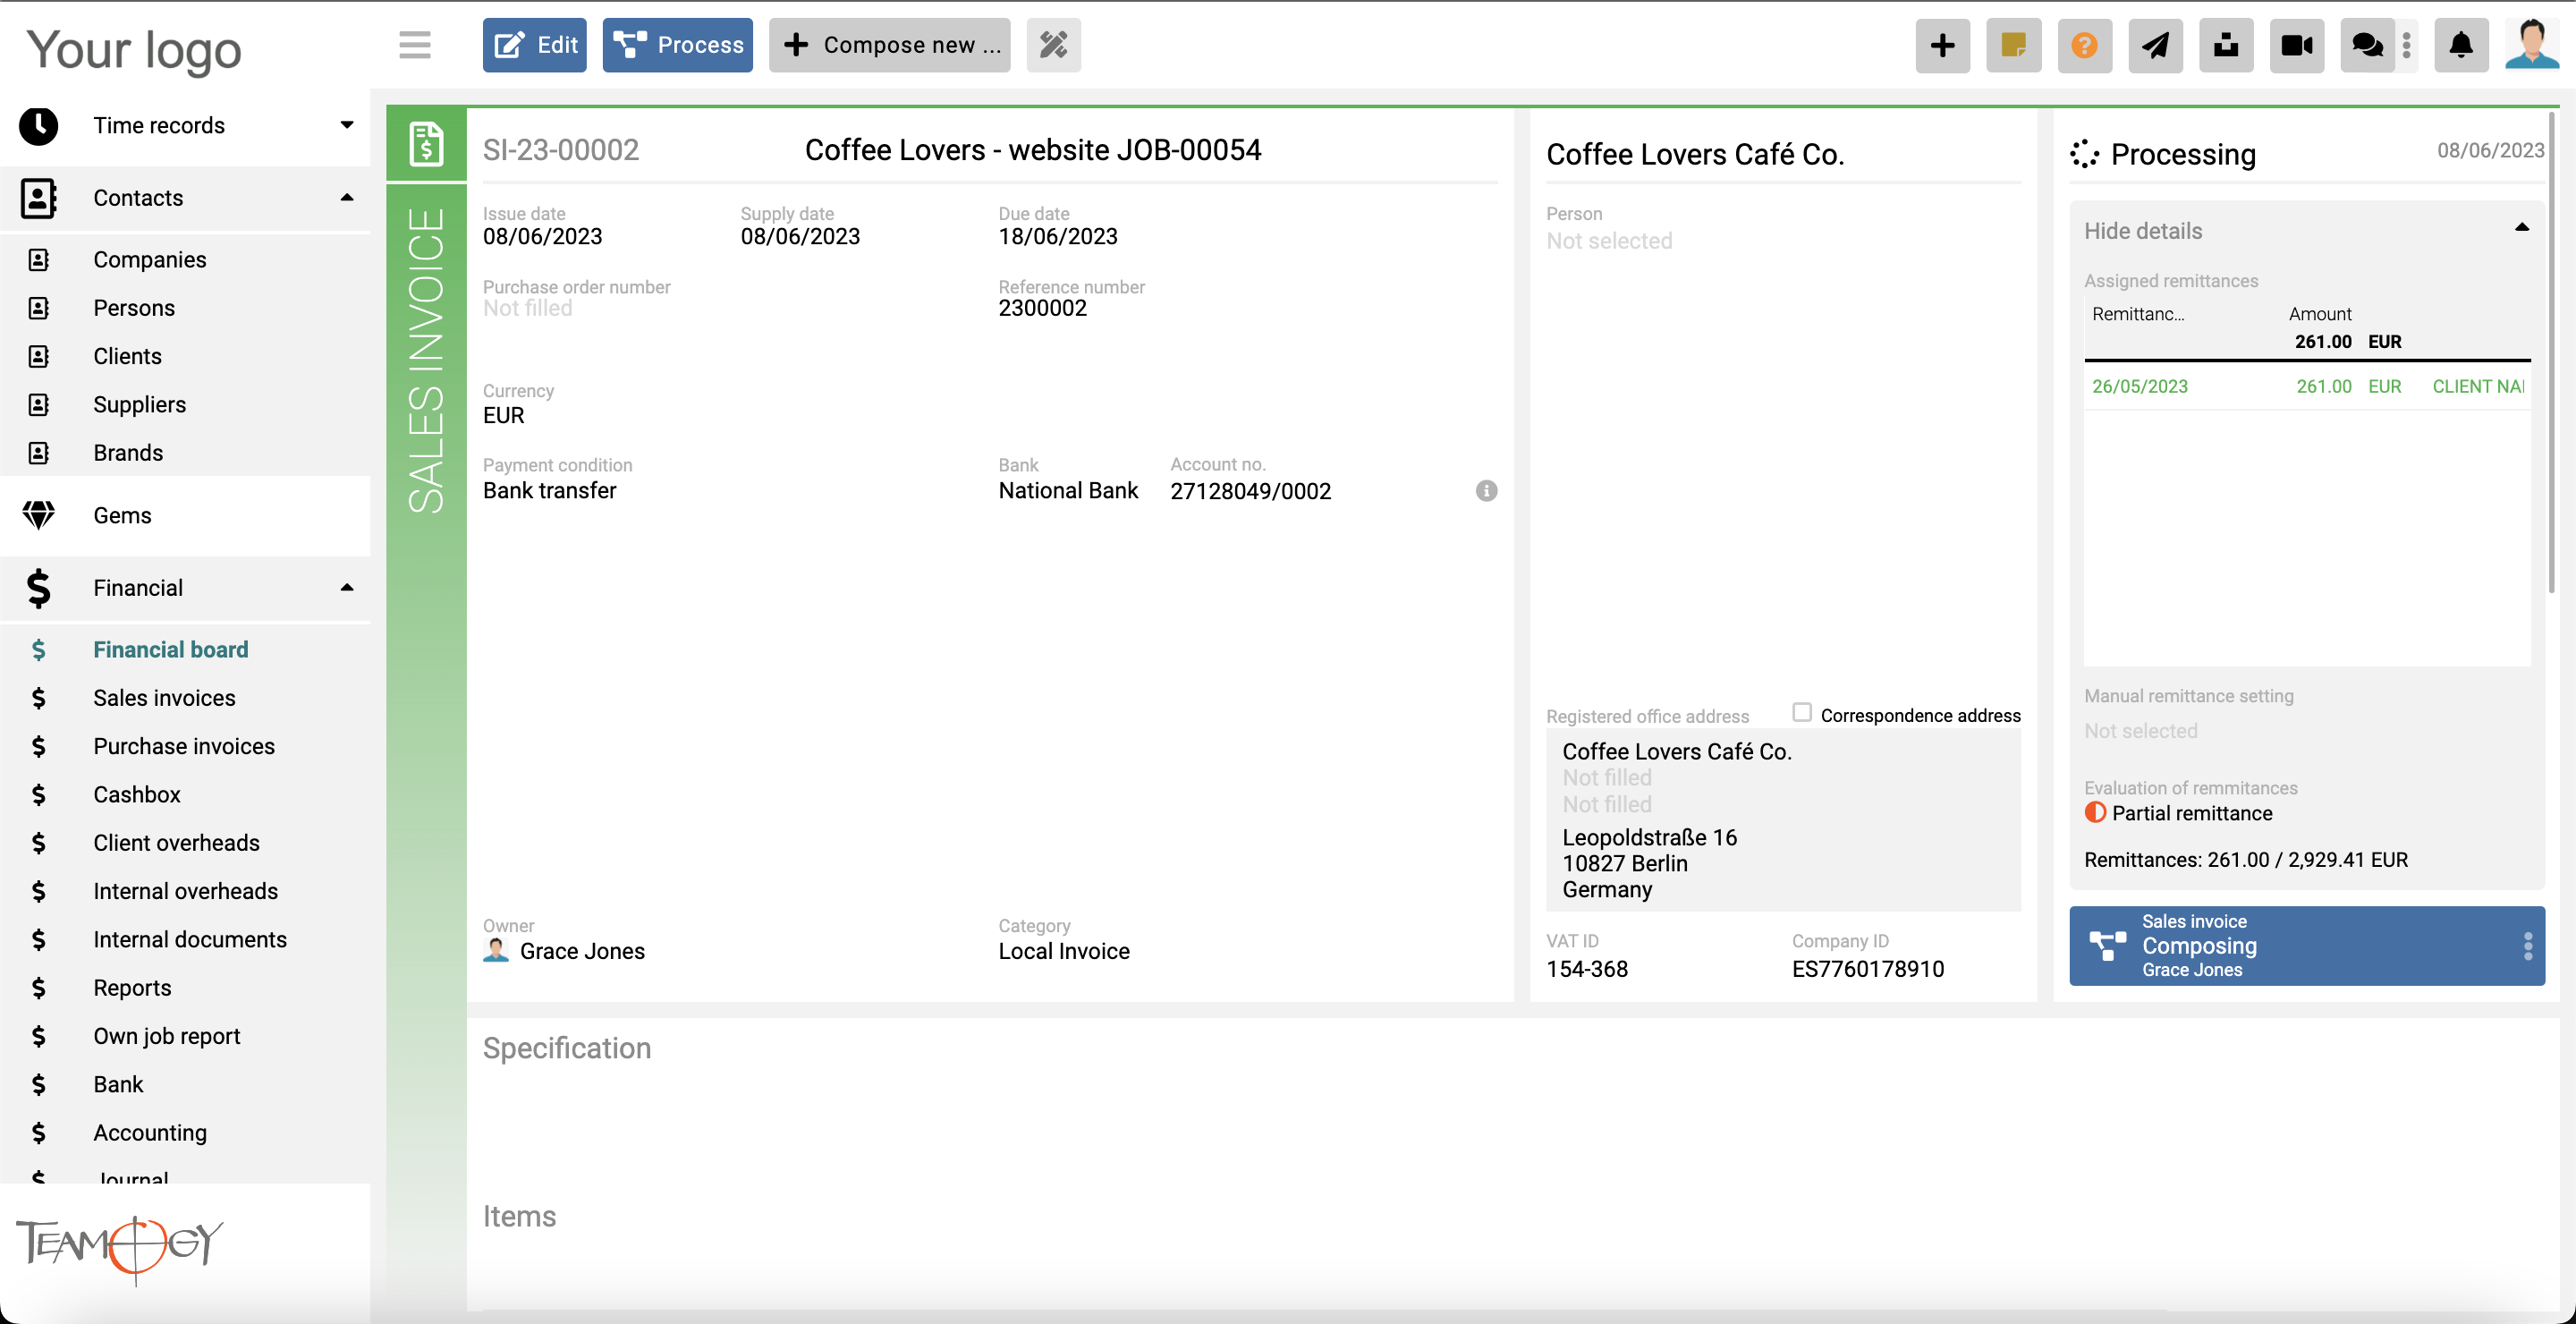Open the notifications bell

pos(2461,45)
